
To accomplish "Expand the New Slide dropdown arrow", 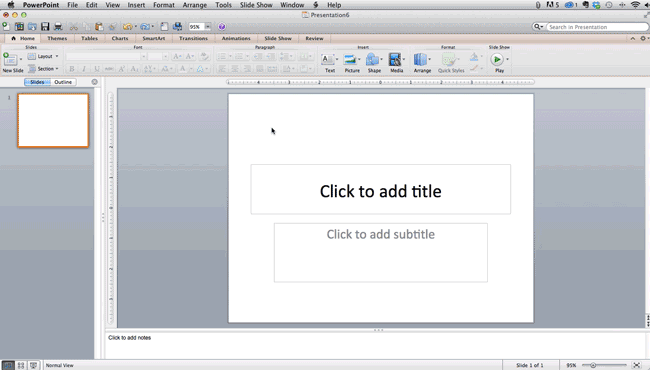I will pyautogui.click(x=21, y=59).
